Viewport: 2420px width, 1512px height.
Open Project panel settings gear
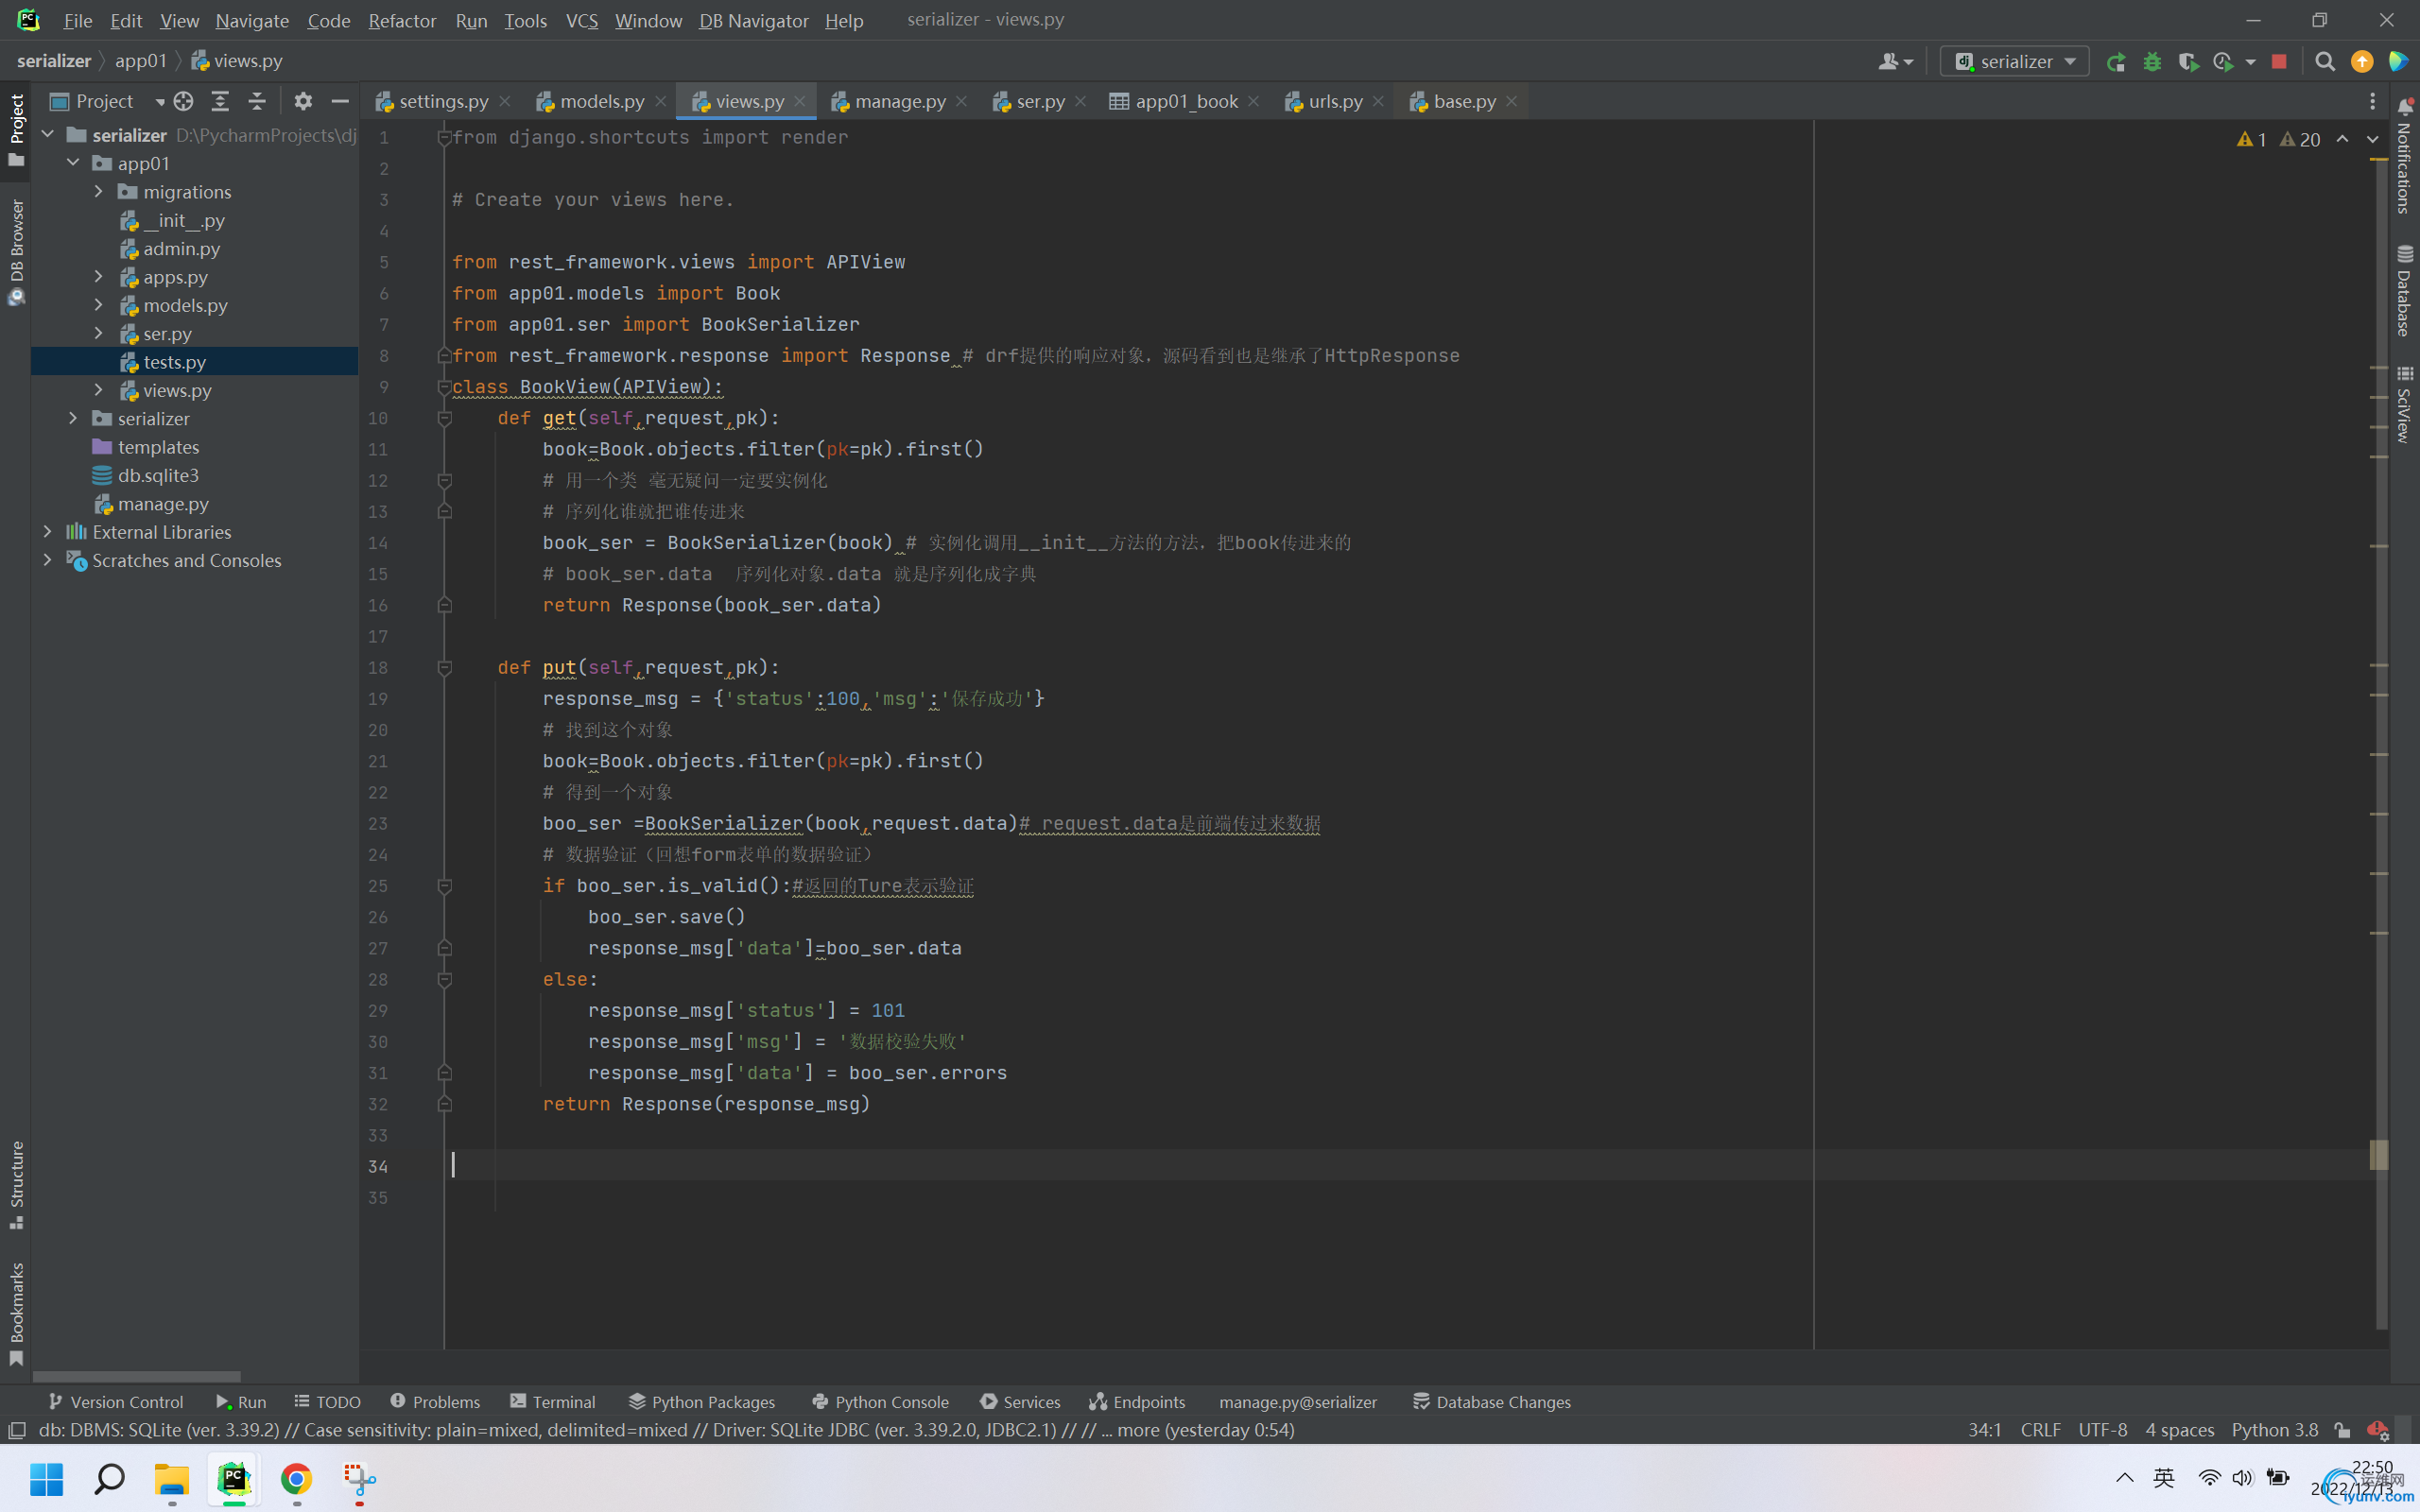303,101
